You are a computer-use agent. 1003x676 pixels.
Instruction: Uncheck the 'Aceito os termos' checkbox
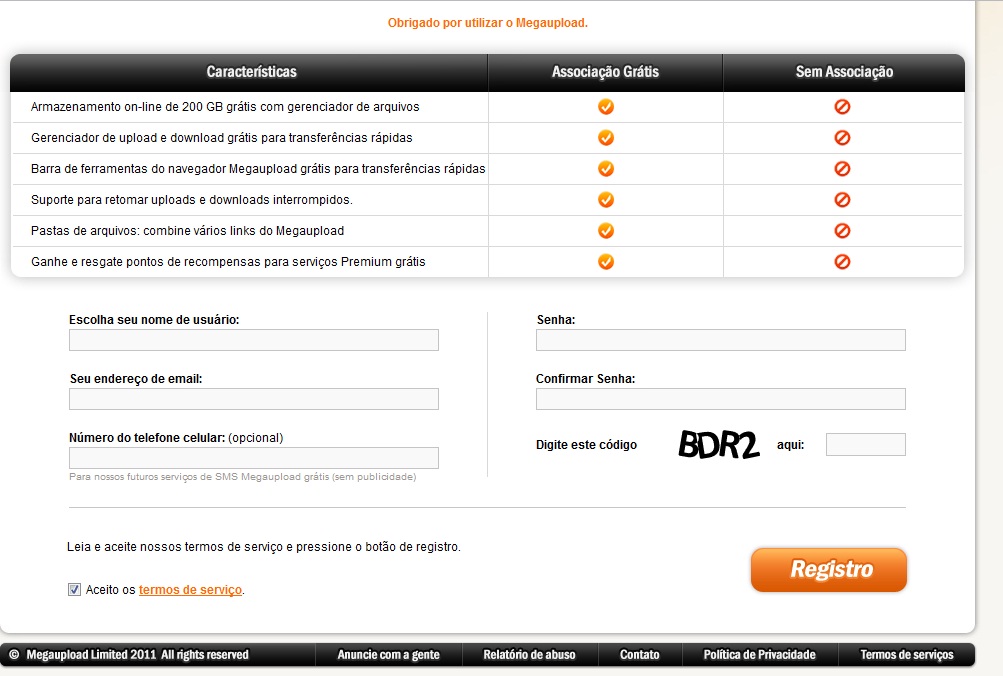point(74,590)
